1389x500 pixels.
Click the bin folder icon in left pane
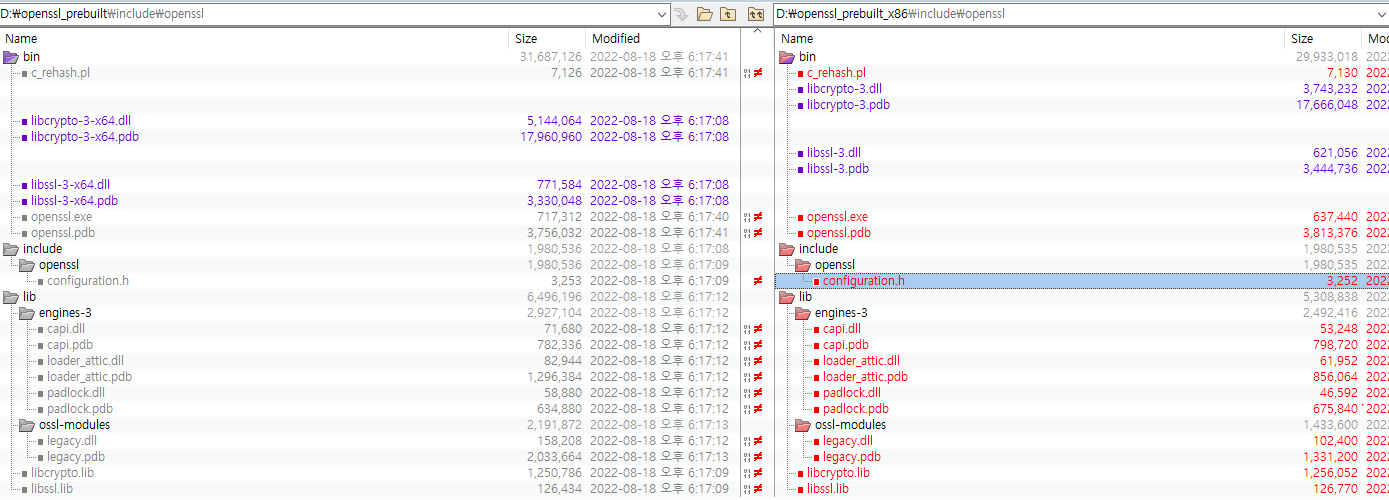coord(11,57)
